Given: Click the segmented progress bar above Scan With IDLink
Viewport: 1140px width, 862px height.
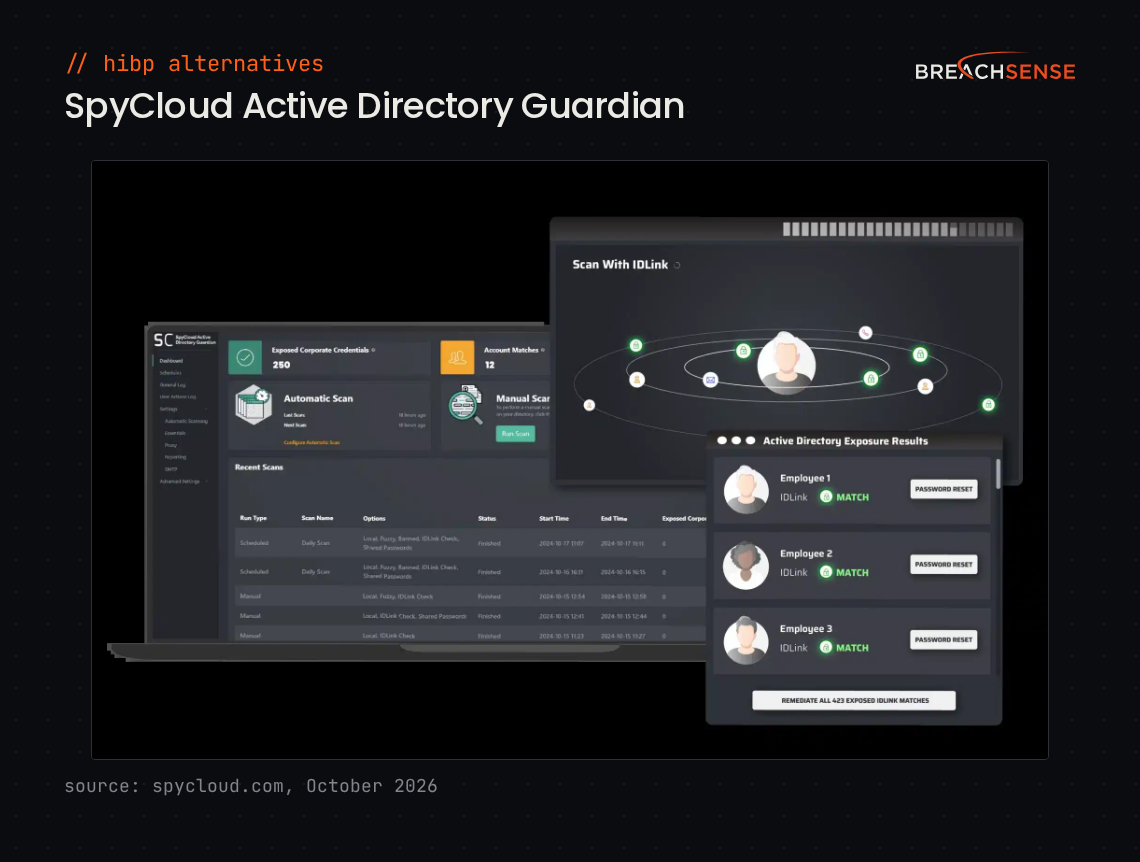Looking at the screenshot, I should point(898,230).
